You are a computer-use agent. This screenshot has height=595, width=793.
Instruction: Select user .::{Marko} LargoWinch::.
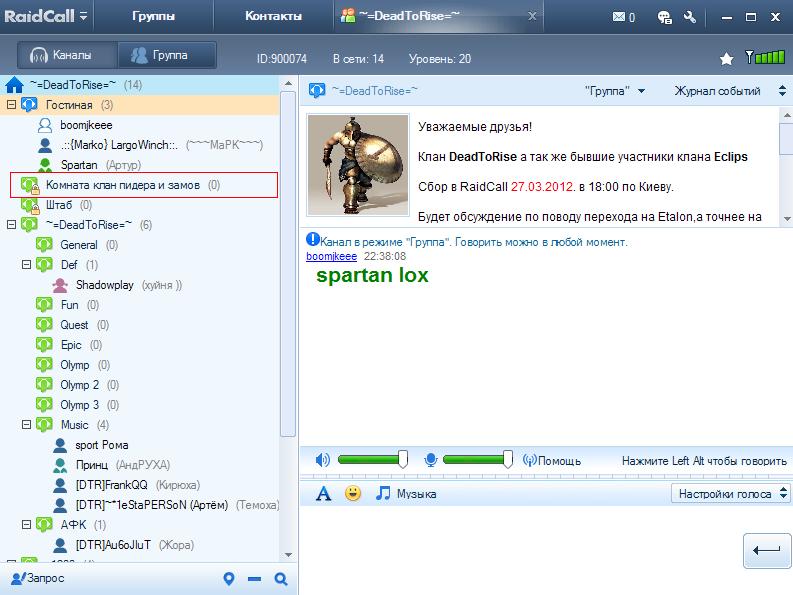(119, 145)
